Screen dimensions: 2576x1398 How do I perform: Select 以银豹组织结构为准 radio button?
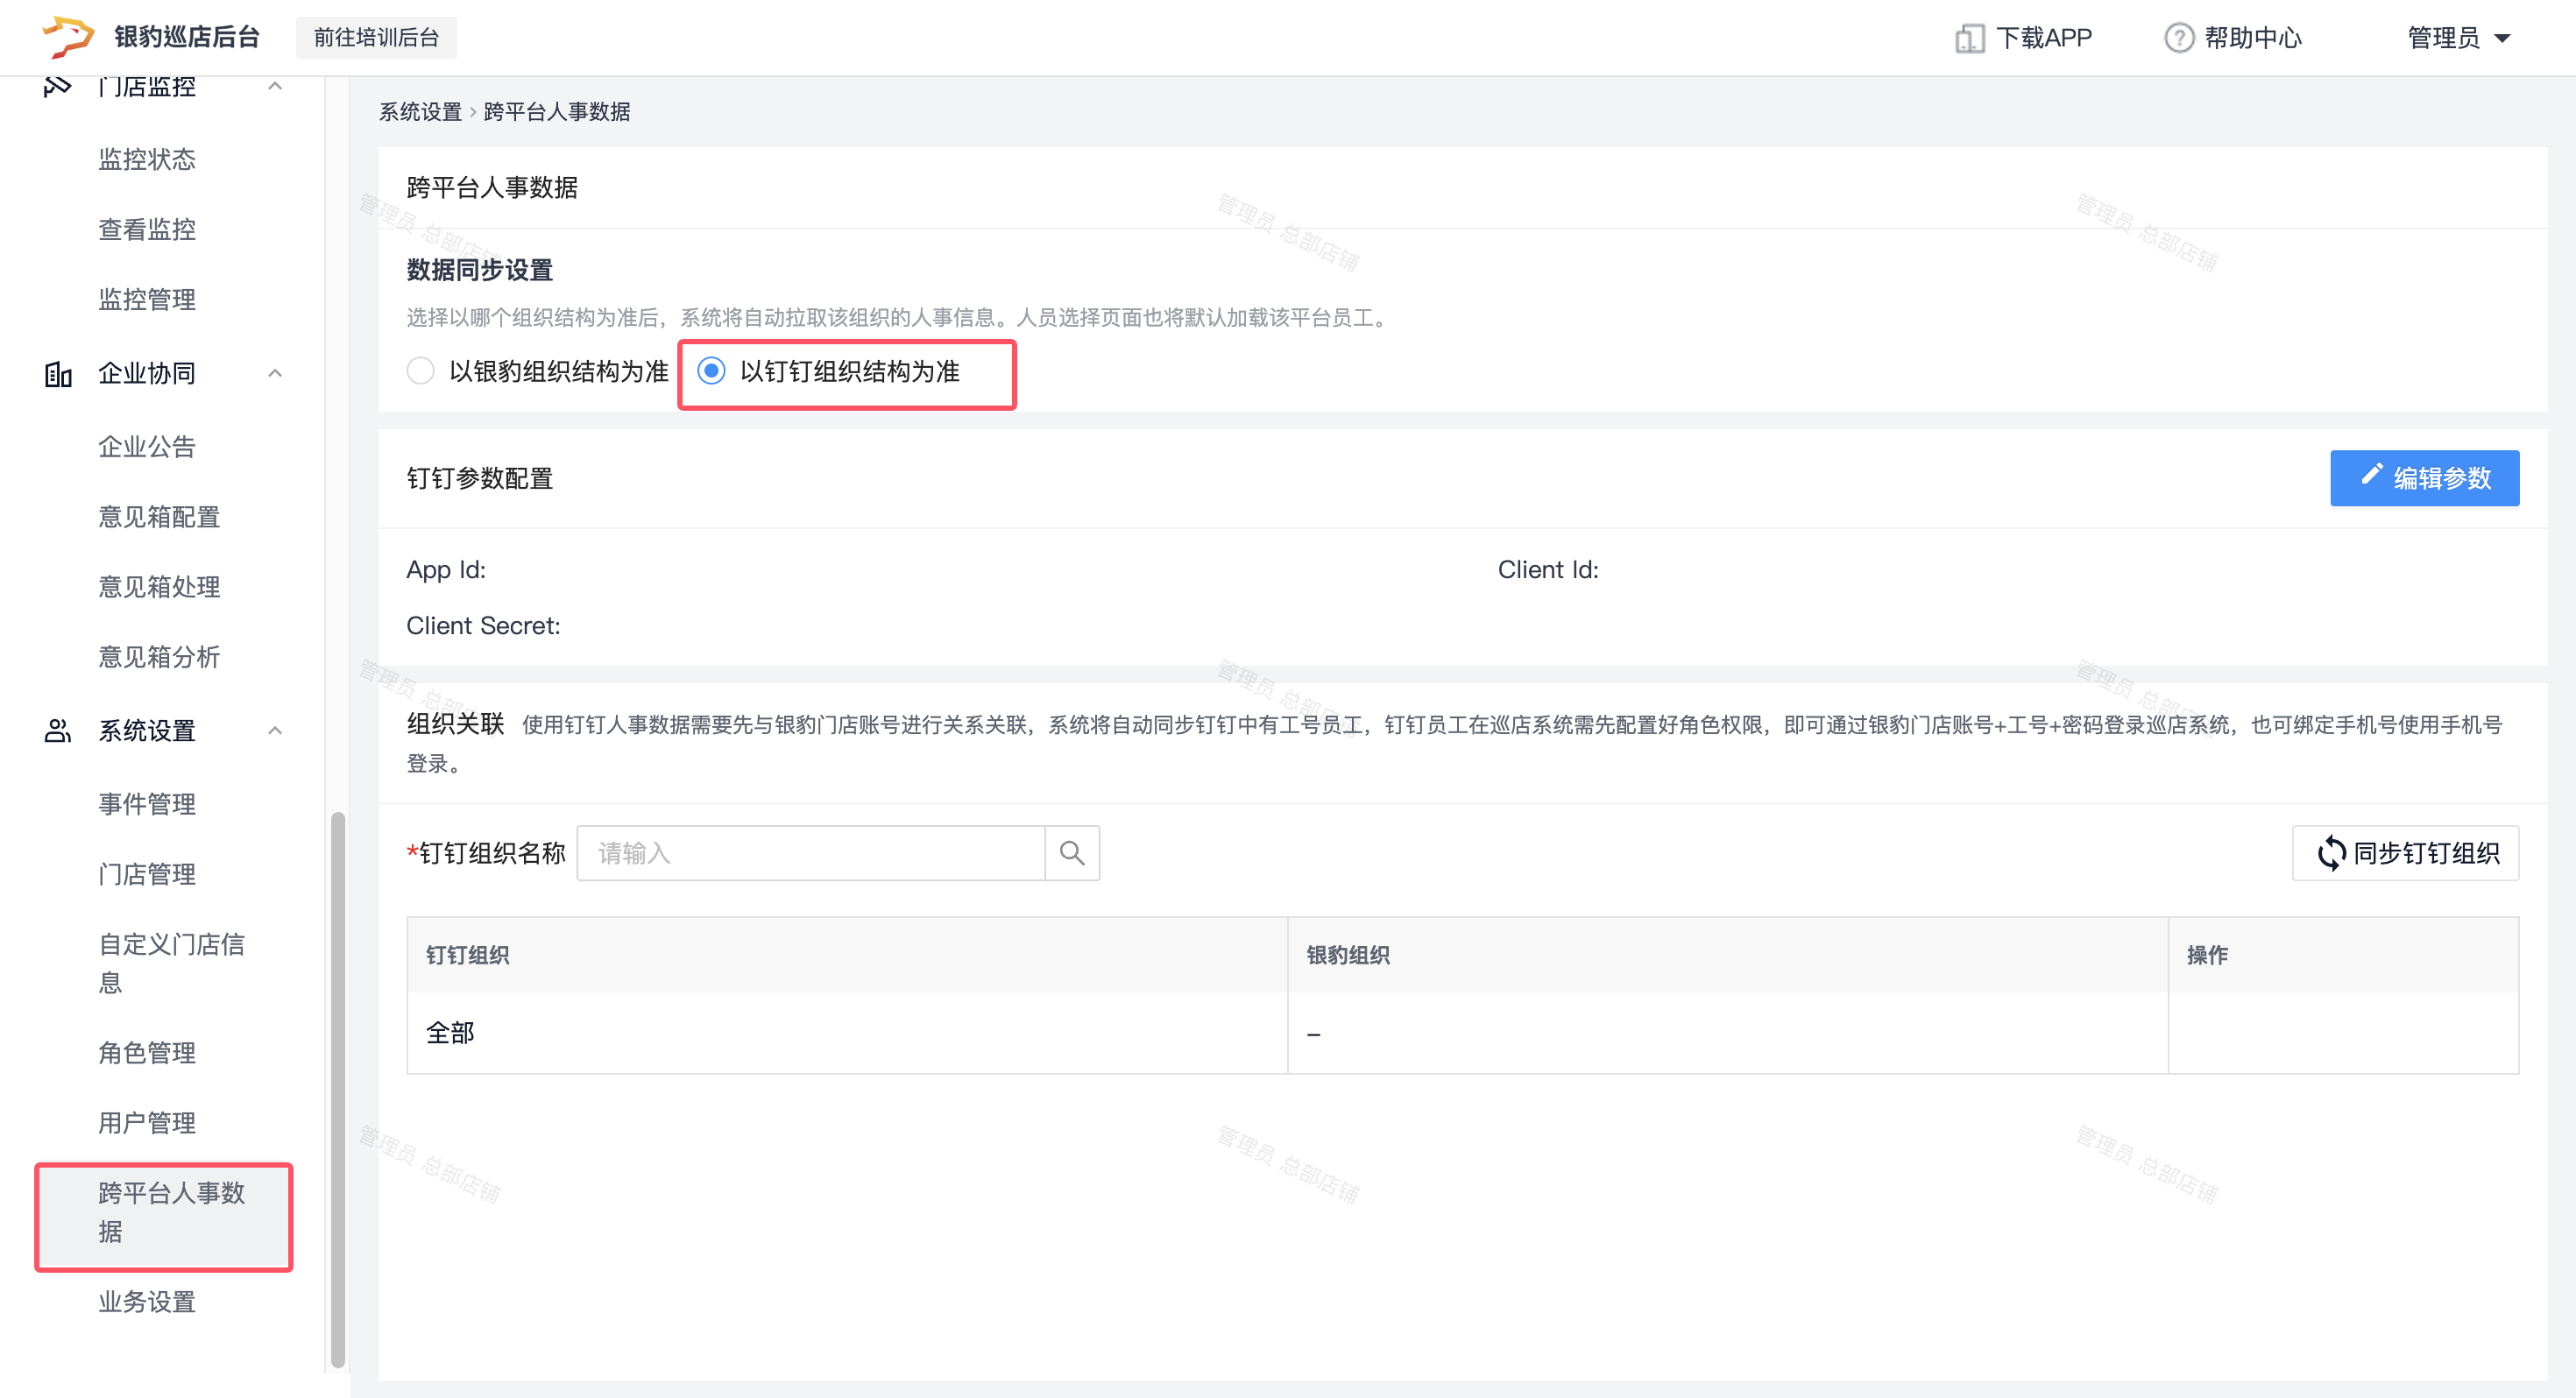pos(421,371)
